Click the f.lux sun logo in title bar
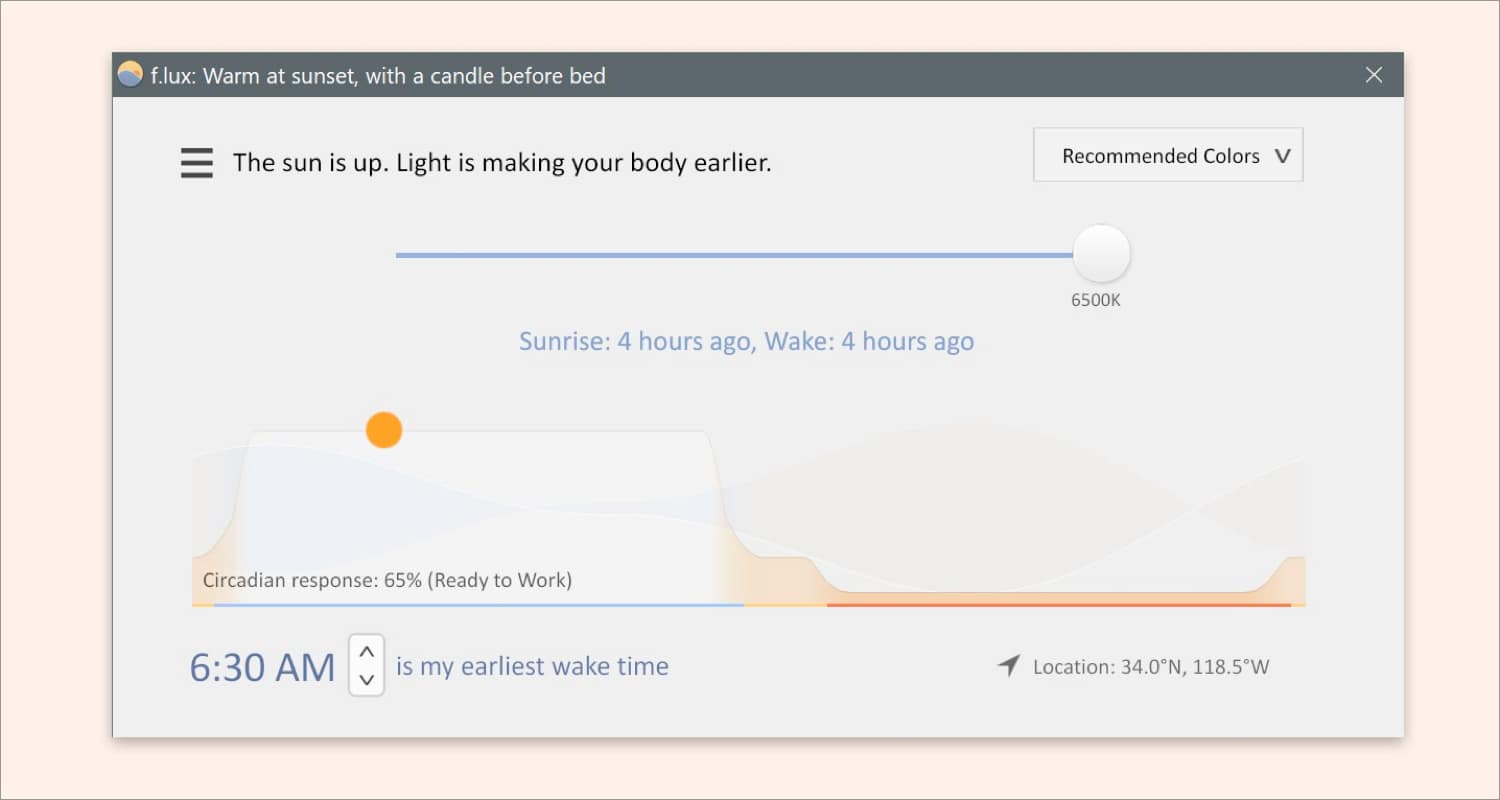The width and height of the screenshot is (1500, 800). coord(130,75)
